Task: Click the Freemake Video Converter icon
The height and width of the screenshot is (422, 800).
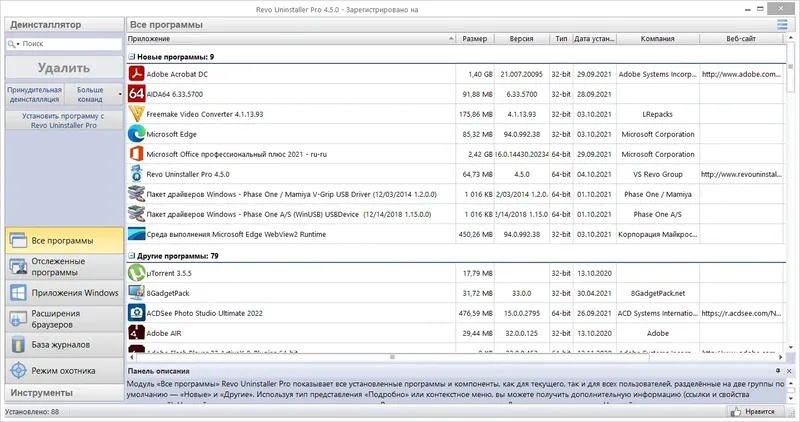Action: point(136,114)
